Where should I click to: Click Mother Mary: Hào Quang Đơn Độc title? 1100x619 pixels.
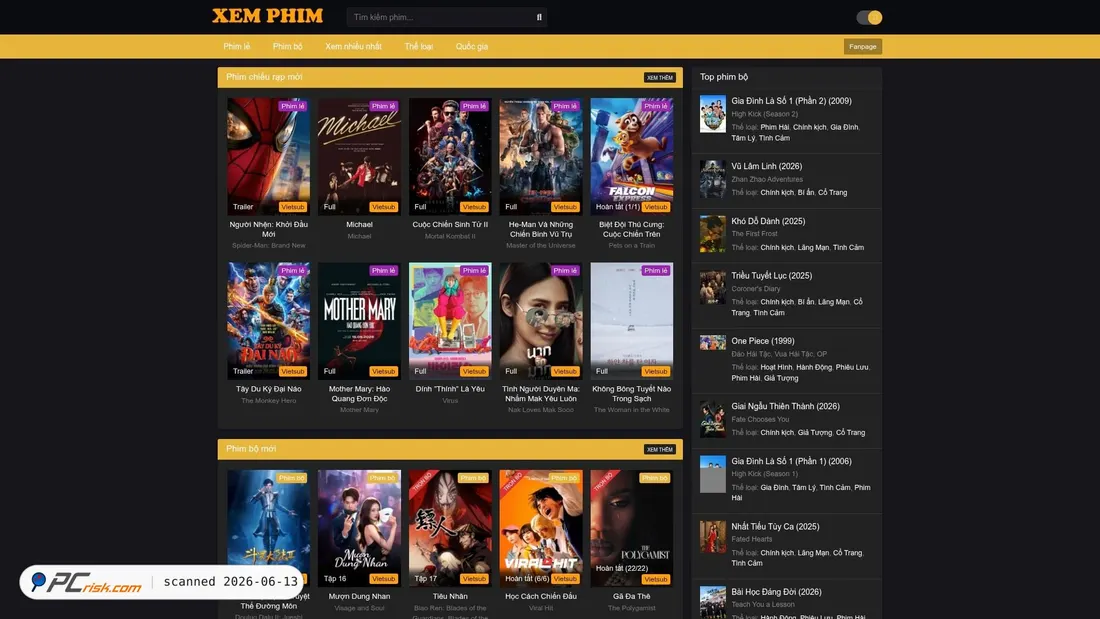[x=359, y=394]
